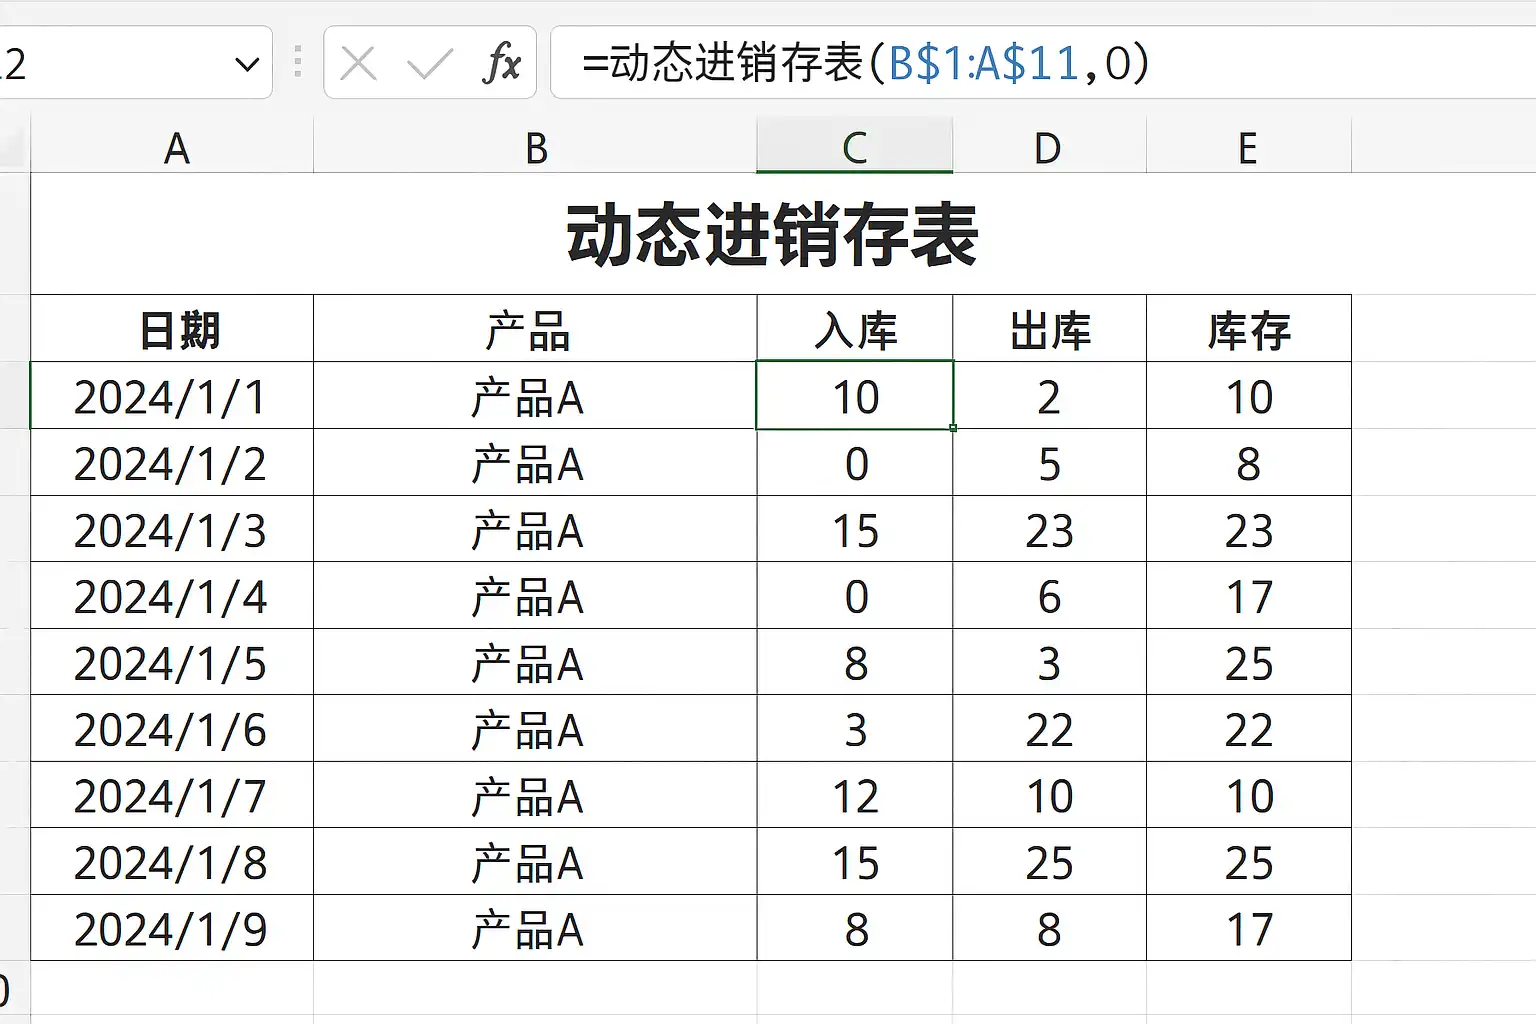Screen dimensions: 1536x1024
Task: Select the 库存 header cell
Action: coord(1248,330)
